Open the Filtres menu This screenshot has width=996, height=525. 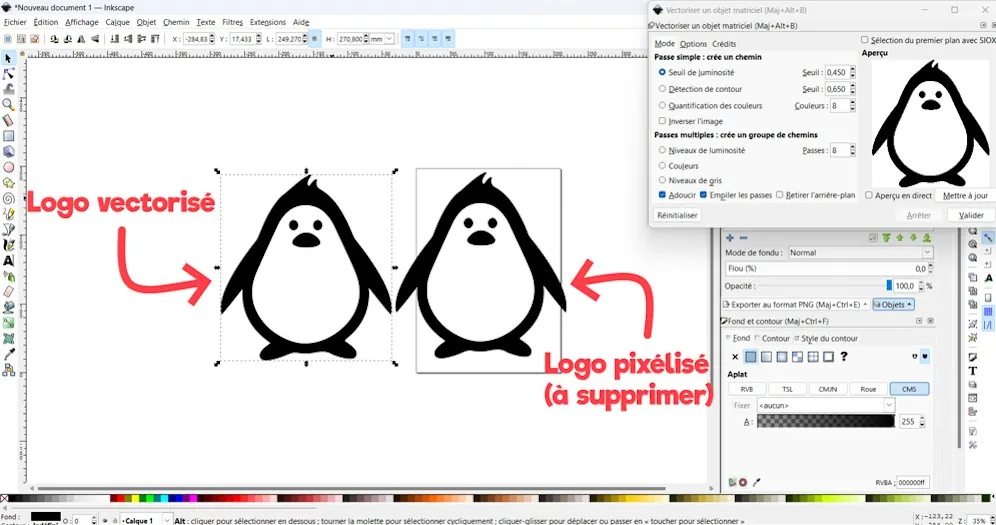click(232, 22)
